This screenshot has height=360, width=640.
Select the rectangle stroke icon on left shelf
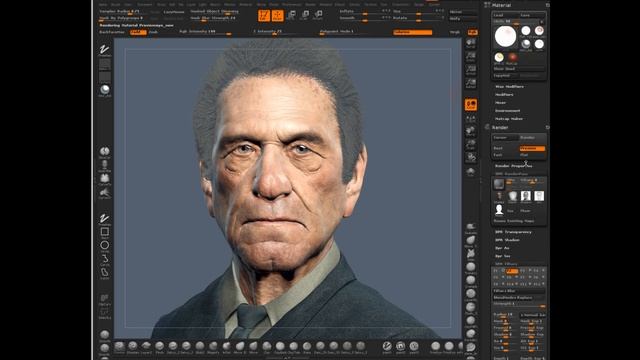[104, 232]
